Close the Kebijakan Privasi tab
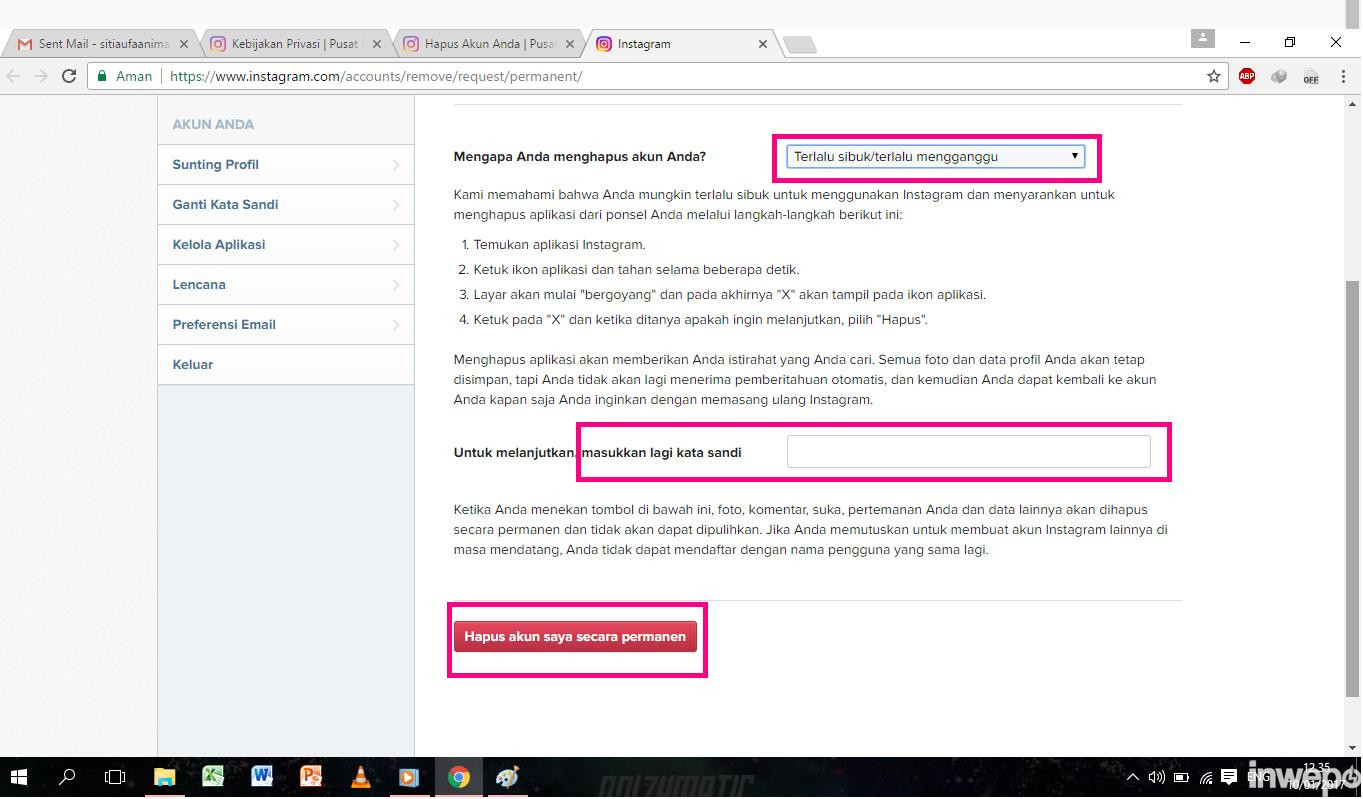1363x799 pixels. (376, 45)
